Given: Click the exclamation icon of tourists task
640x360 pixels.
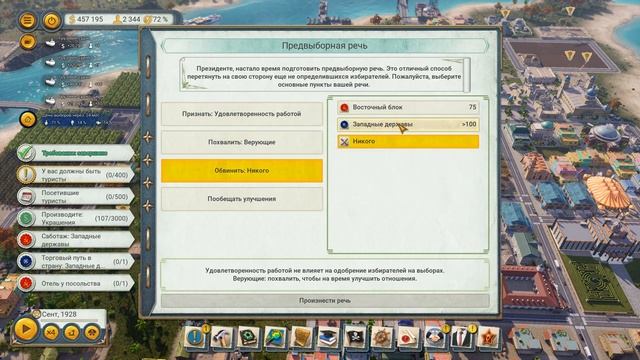Looking at the screenshot, I should 26,175.
